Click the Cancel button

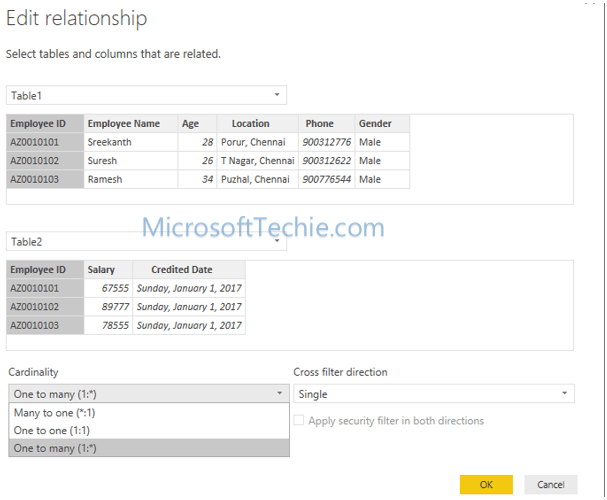[550, 484]
